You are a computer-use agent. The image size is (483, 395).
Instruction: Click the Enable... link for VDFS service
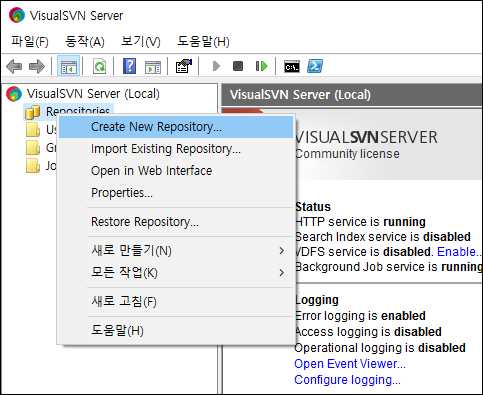click(459, 252)
